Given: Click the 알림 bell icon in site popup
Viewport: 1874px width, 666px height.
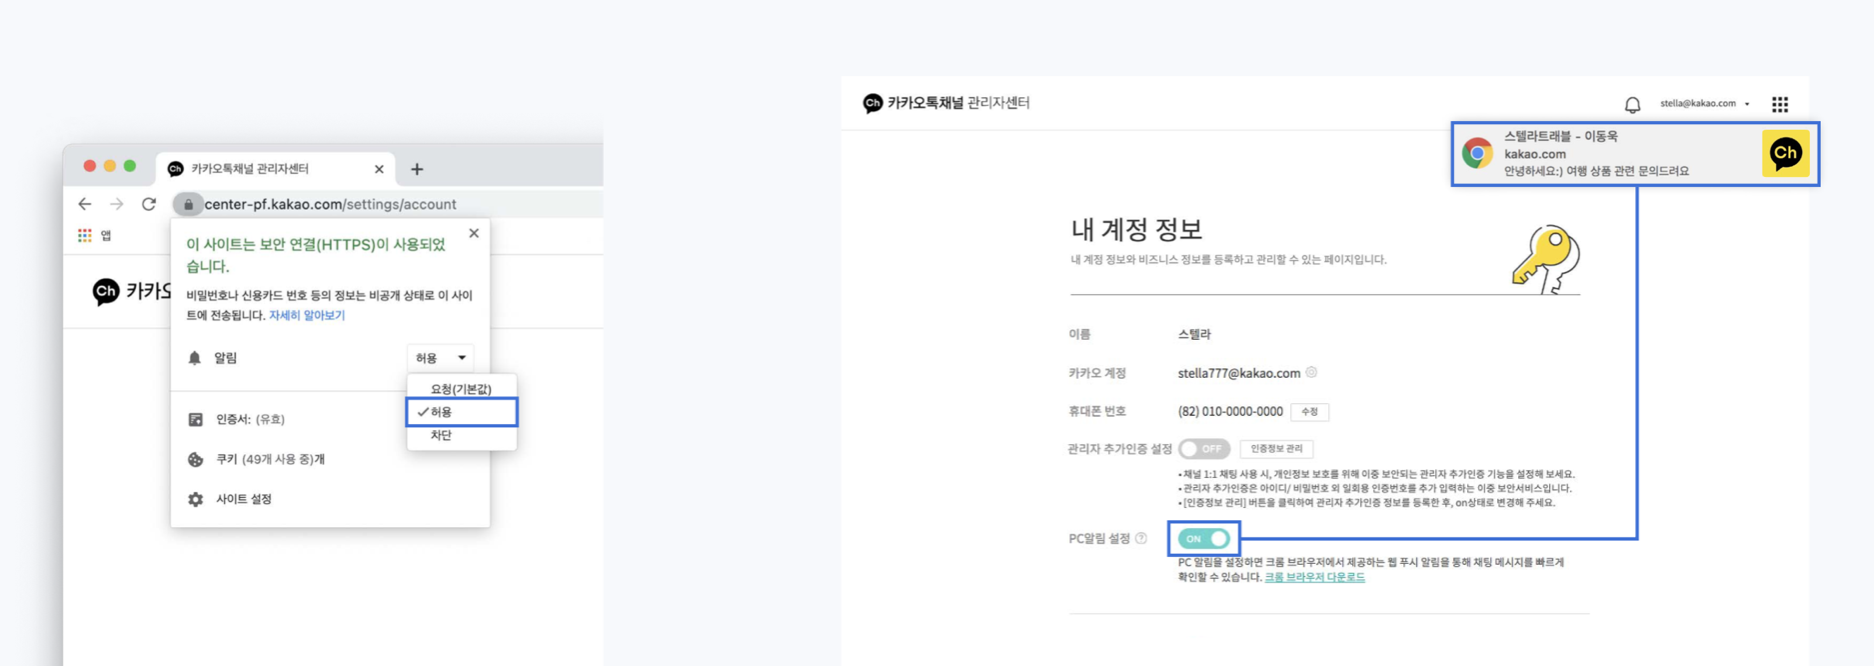Looking at the screenshot, I should tap(195, 358).
